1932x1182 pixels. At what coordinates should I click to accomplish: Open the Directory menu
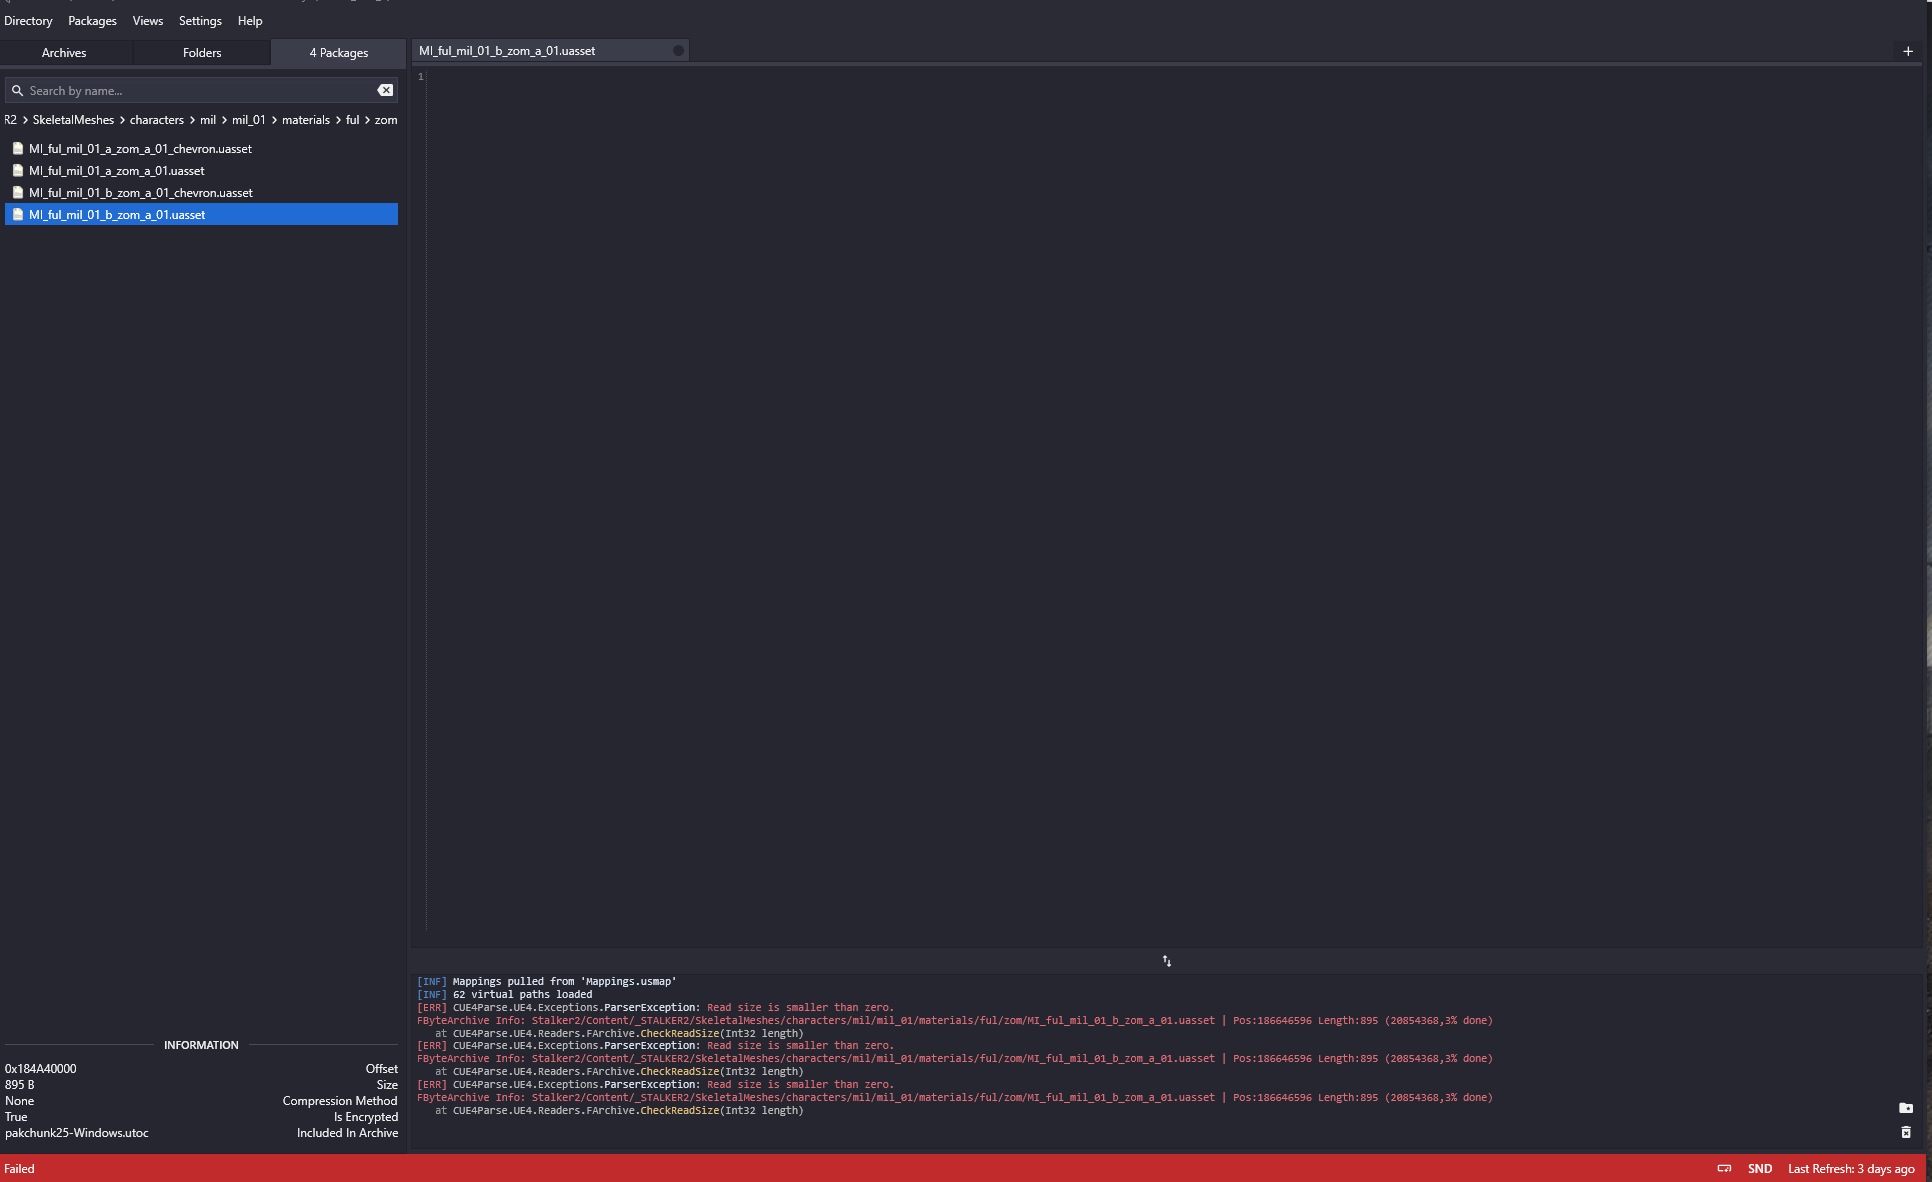[28, 21]
